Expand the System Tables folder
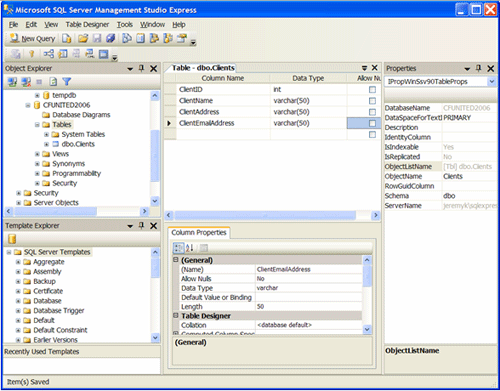Image resolution: width=500 pixels, height=391 pixels. pos(47,134)
